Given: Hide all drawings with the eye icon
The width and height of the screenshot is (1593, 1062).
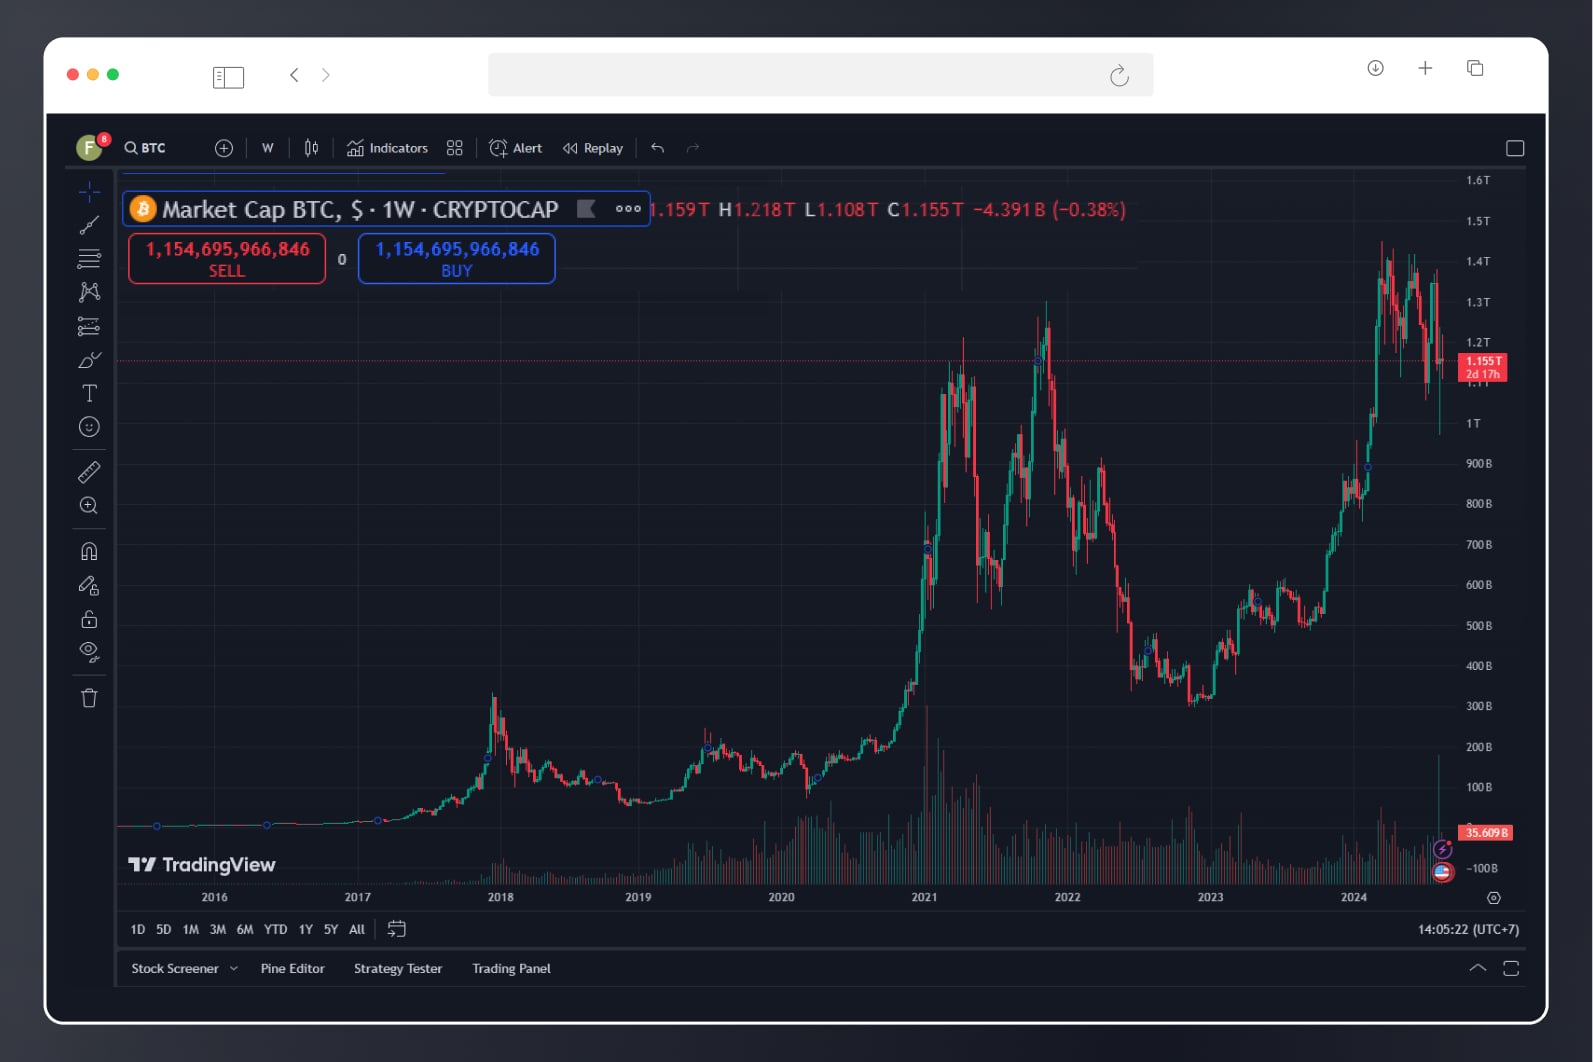Looking at the screenshot, I should 89,652.
